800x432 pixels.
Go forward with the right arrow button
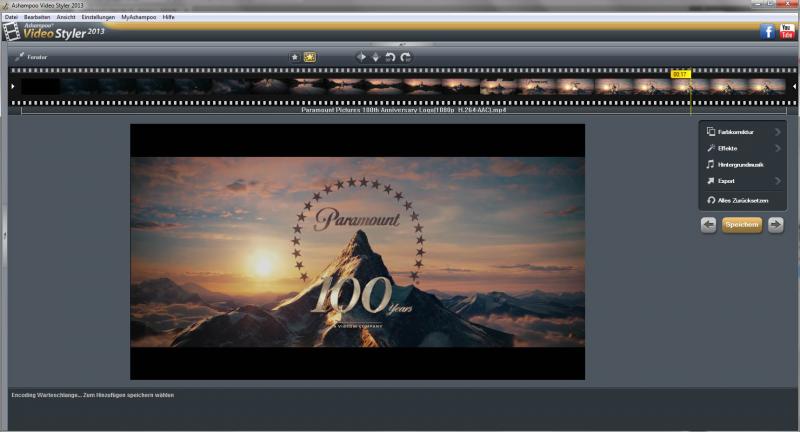776,224
